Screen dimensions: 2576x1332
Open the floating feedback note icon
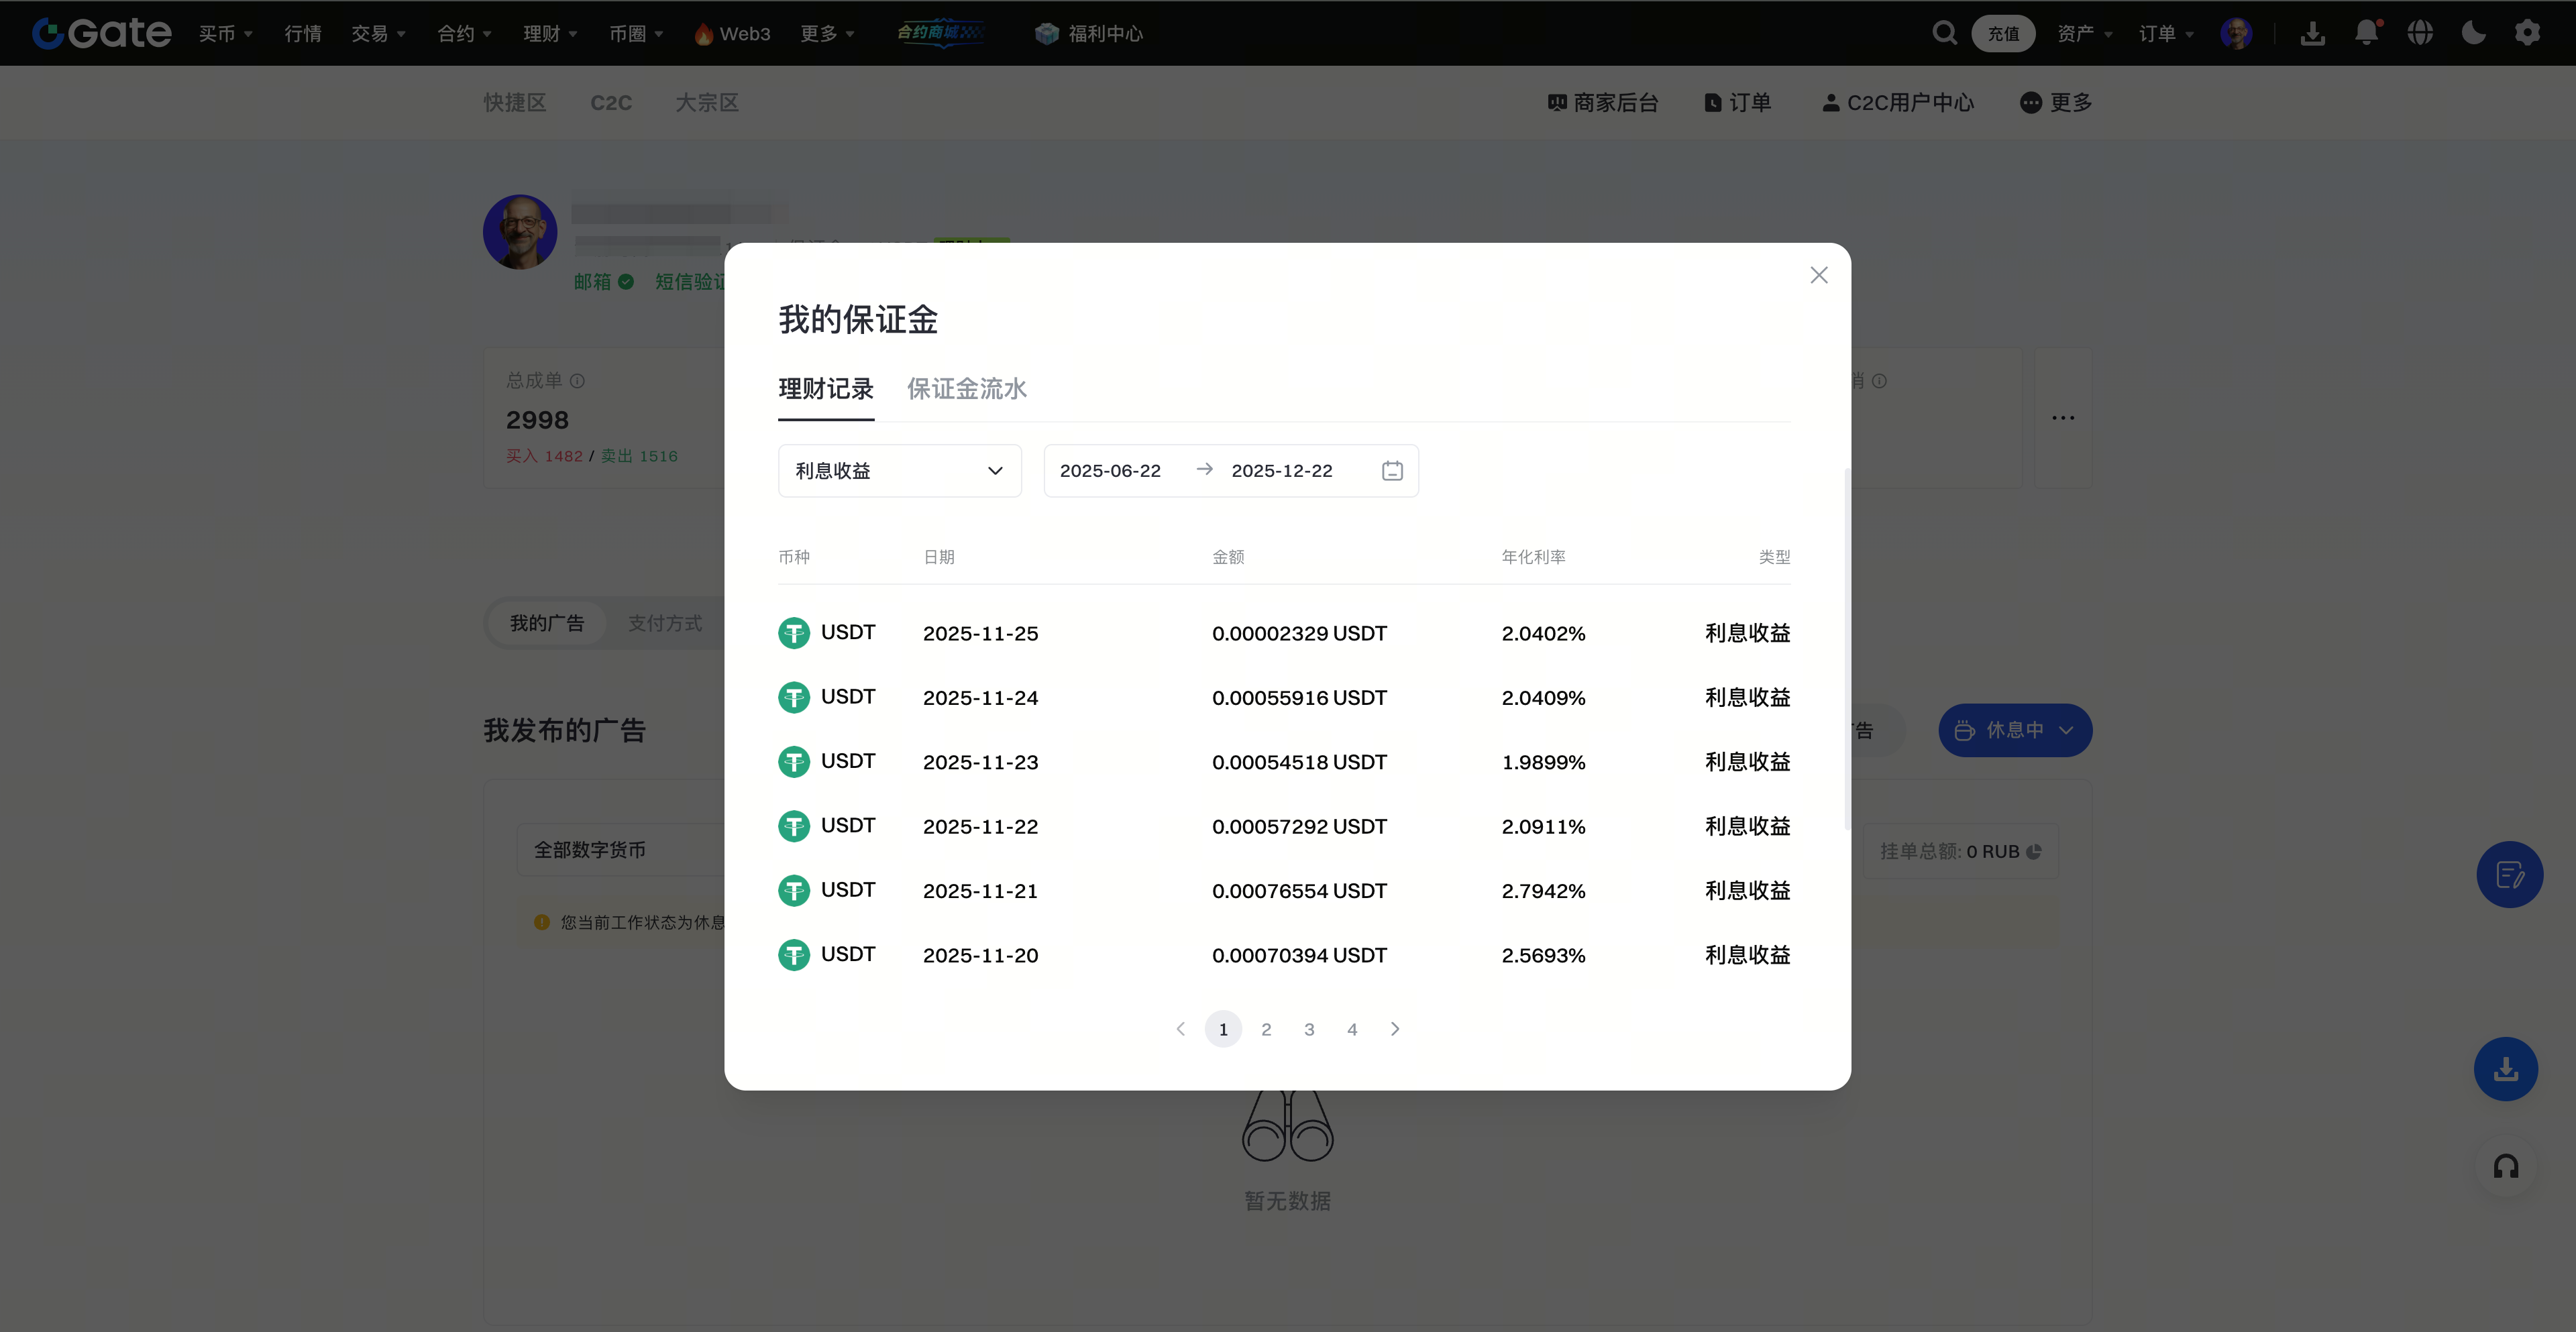2509,875
